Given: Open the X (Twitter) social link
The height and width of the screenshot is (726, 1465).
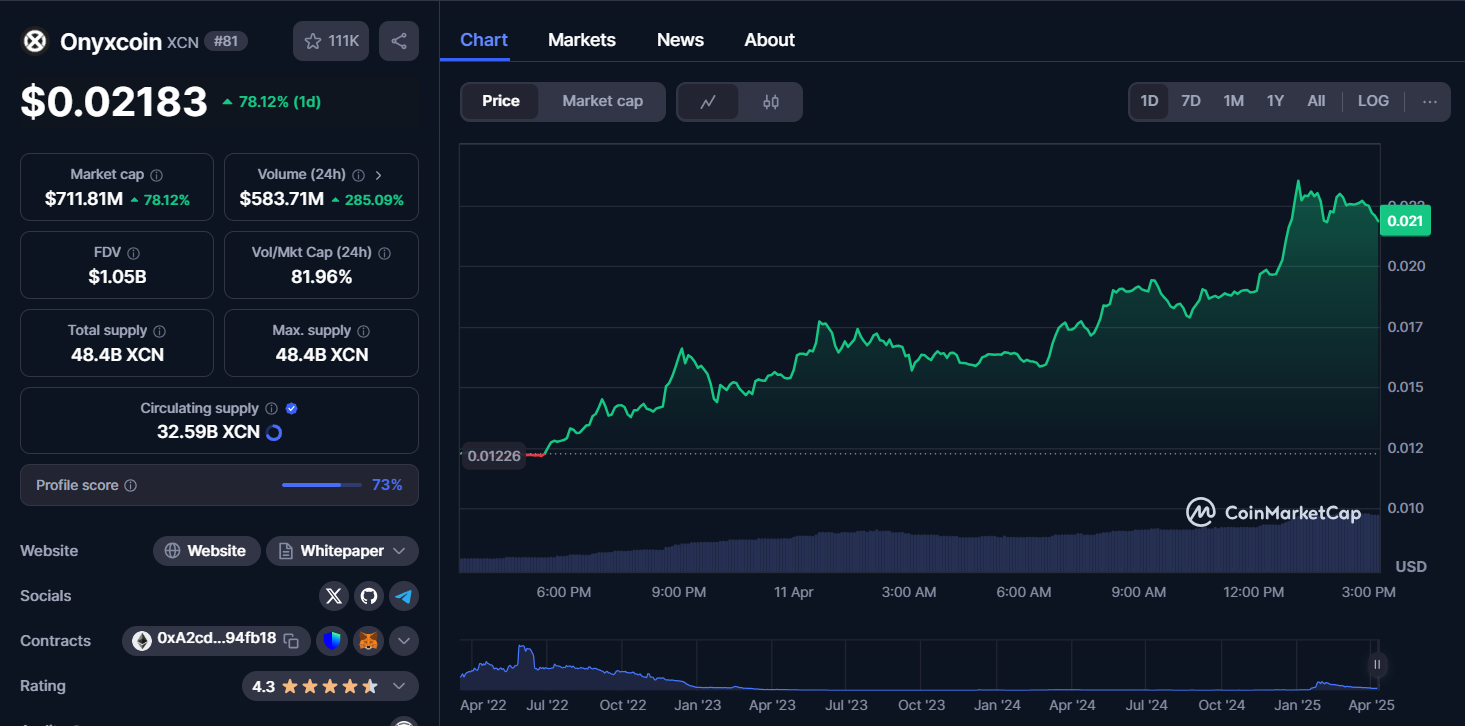Looking at the screenshot, I should (x=334, y=596).
